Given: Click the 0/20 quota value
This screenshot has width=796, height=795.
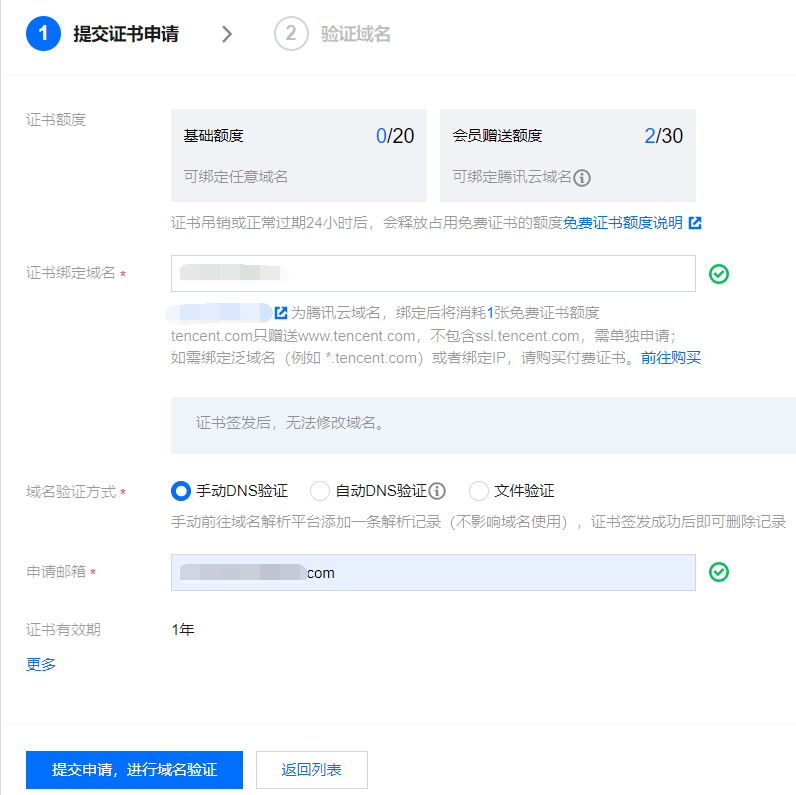Looking at the screenshot, I should click(395, 136).
